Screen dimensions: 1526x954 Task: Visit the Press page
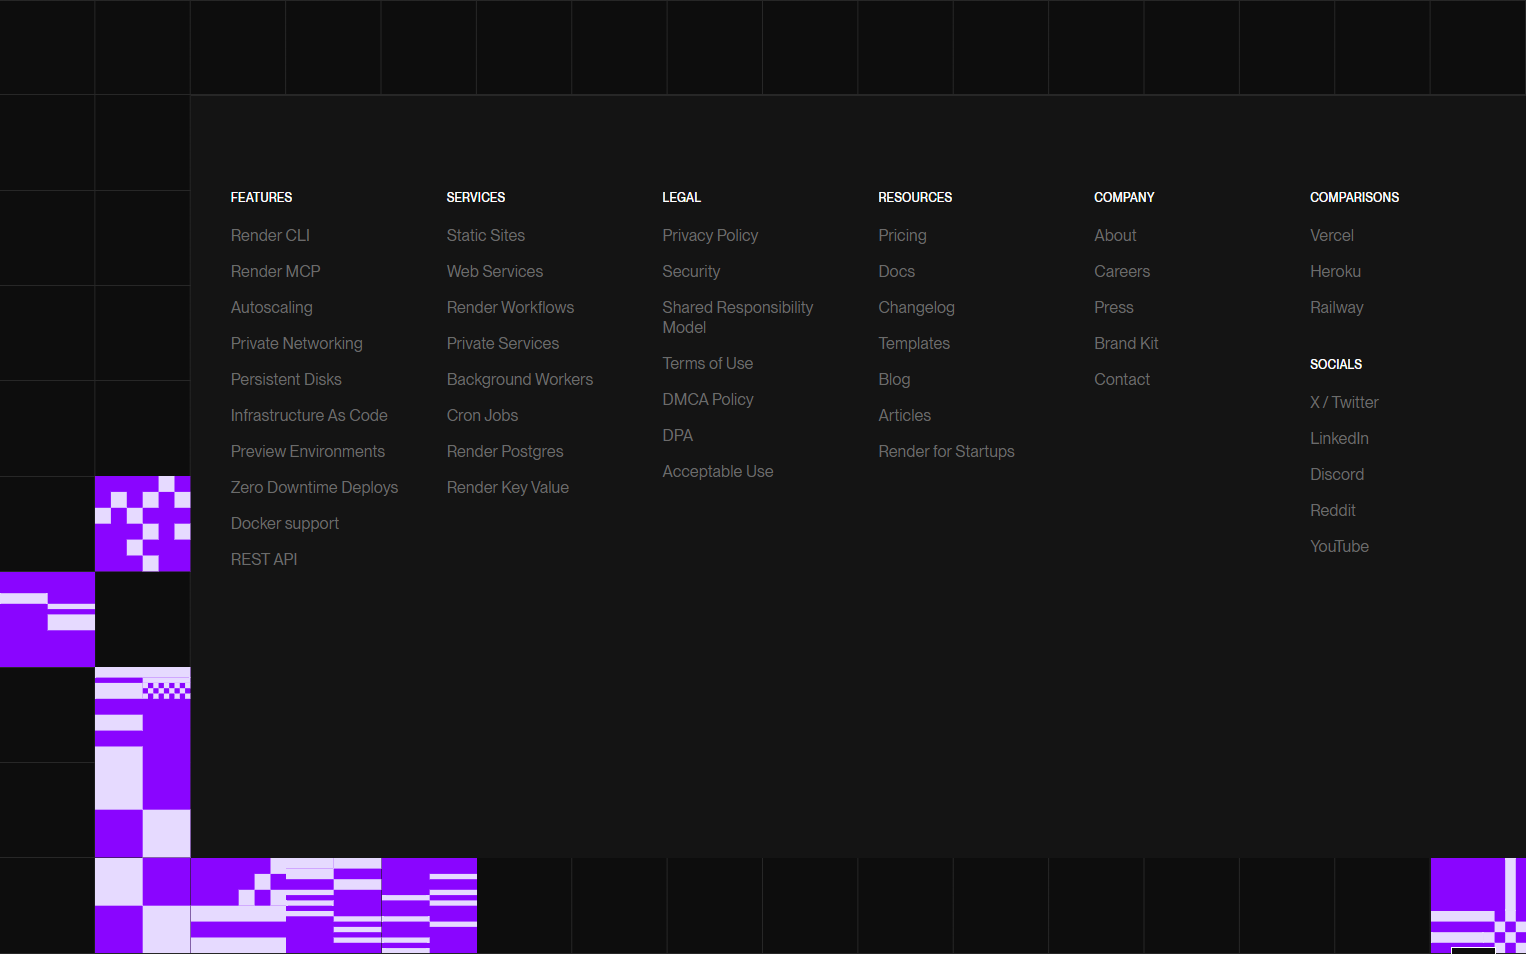click(1113, 307)
